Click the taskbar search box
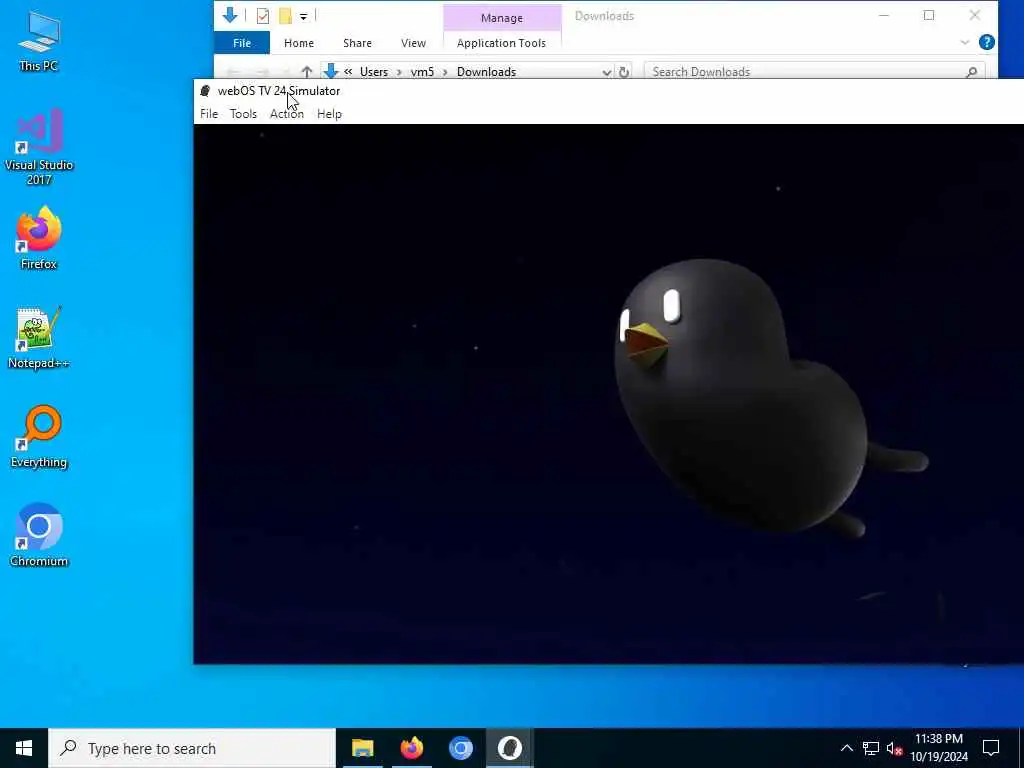This screenshot has height=768, width=1024. 192,748
